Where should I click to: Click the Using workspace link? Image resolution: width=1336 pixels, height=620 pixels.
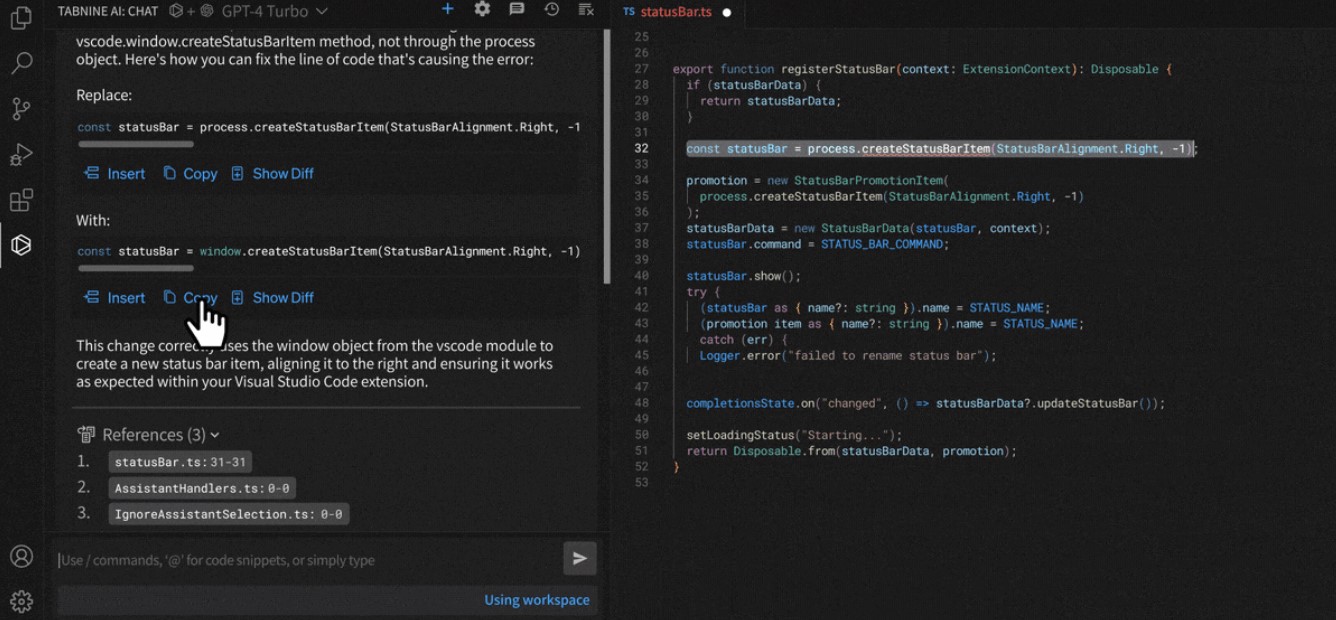tap(537, 600)
